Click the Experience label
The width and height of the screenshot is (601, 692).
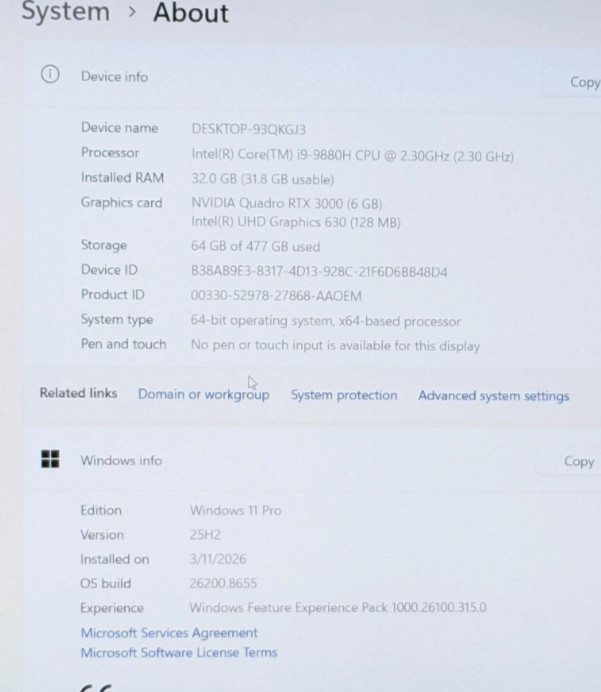pyautogui.click(x=112, y=608)
